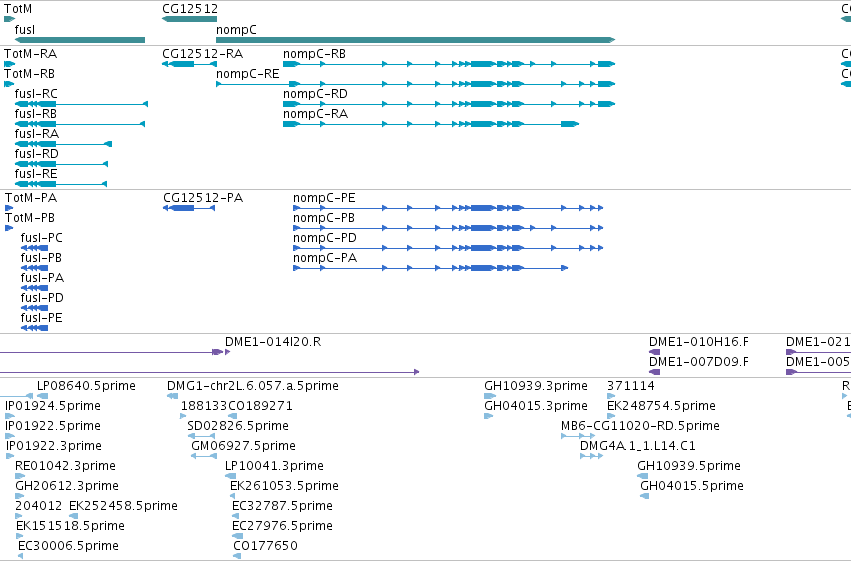Image resolution: width=851 pixels, height=561 pixels.
Task: Select the TotM-RB transcript label
Action: [29, 74]
